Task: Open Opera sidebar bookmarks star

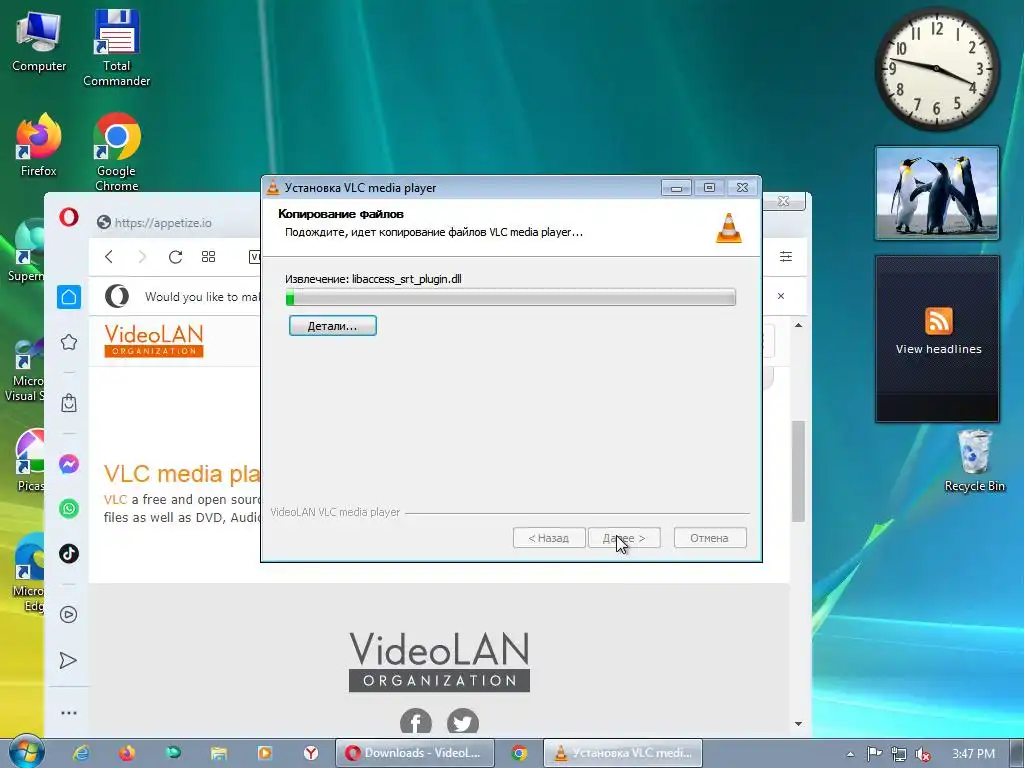Action: (69, 342)
